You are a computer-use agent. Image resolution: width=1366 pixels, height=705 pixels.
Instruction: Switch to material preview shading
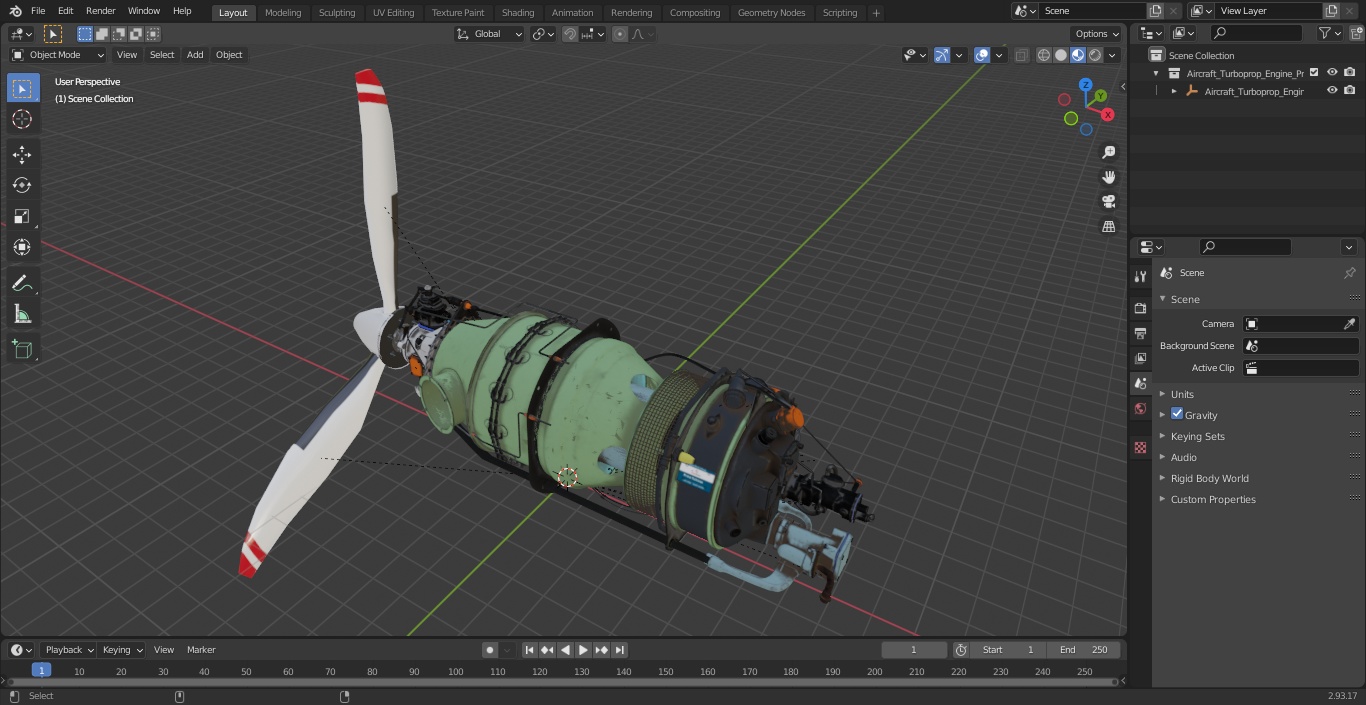[1078, 55]
